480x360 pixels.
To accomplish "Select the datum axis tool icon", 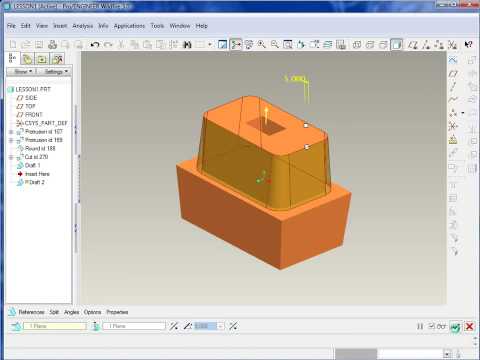I will pos(453,86).
